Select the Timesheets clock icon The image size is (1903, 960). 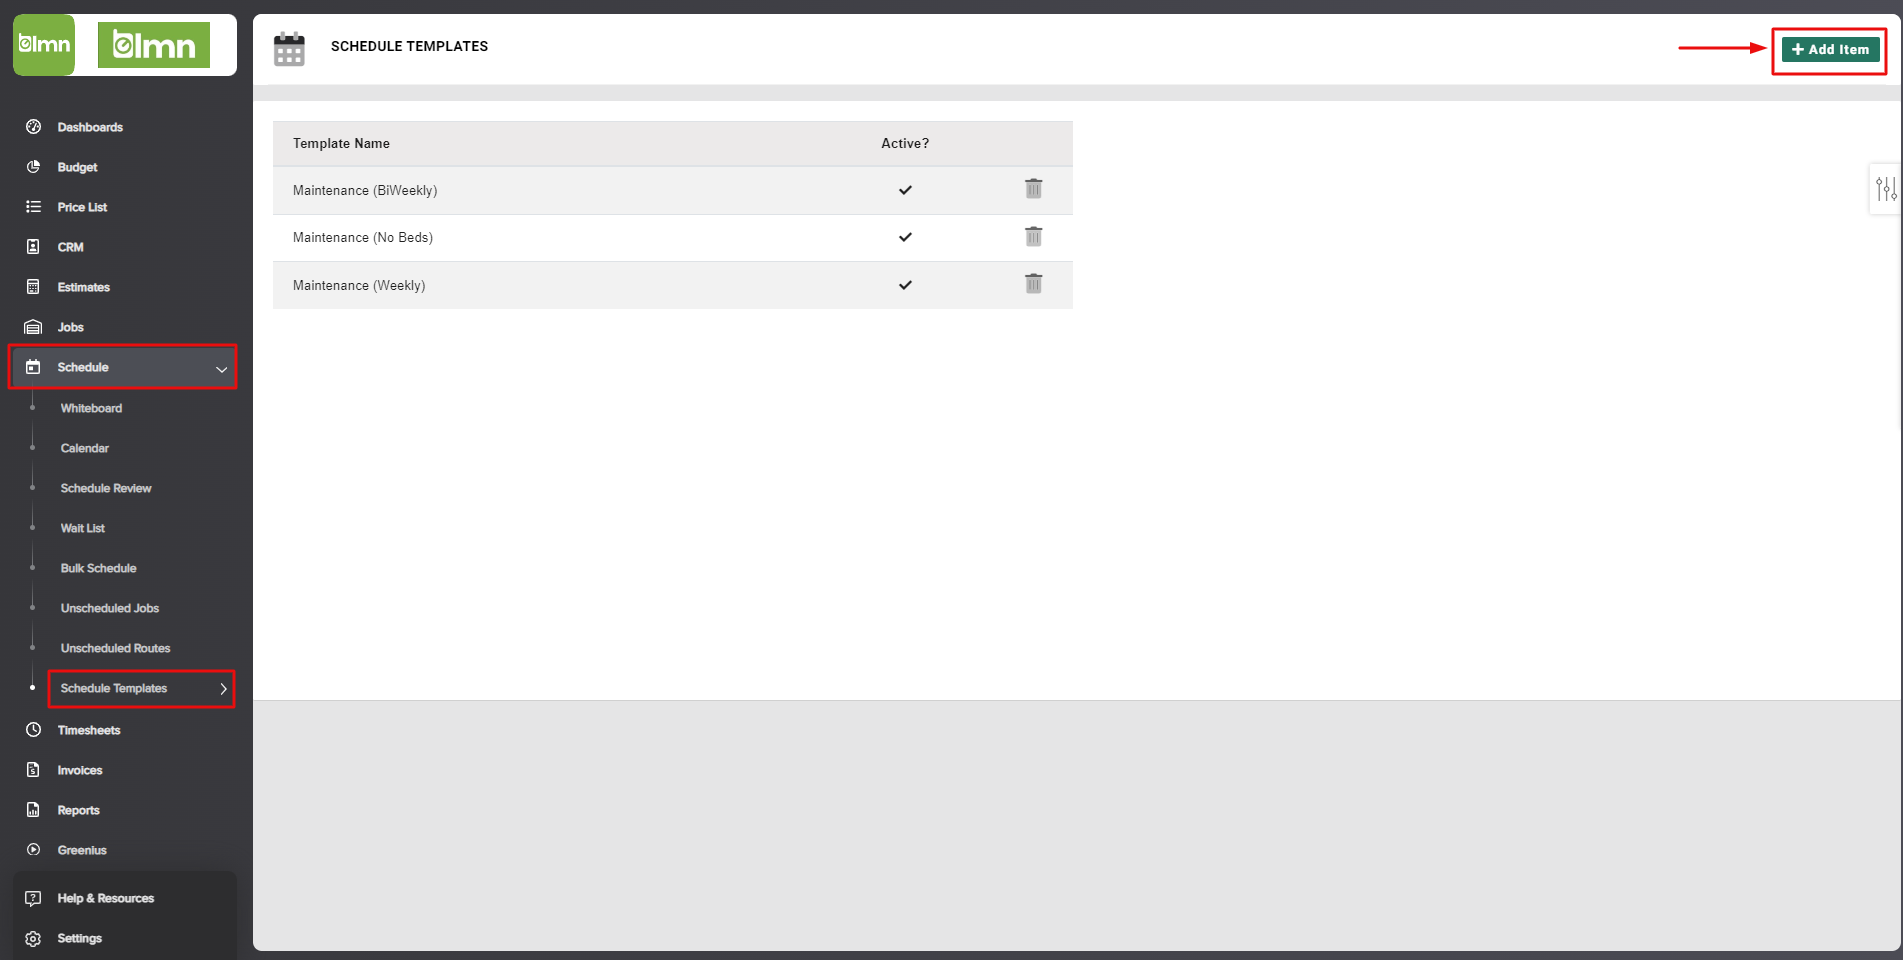(33, 730)
